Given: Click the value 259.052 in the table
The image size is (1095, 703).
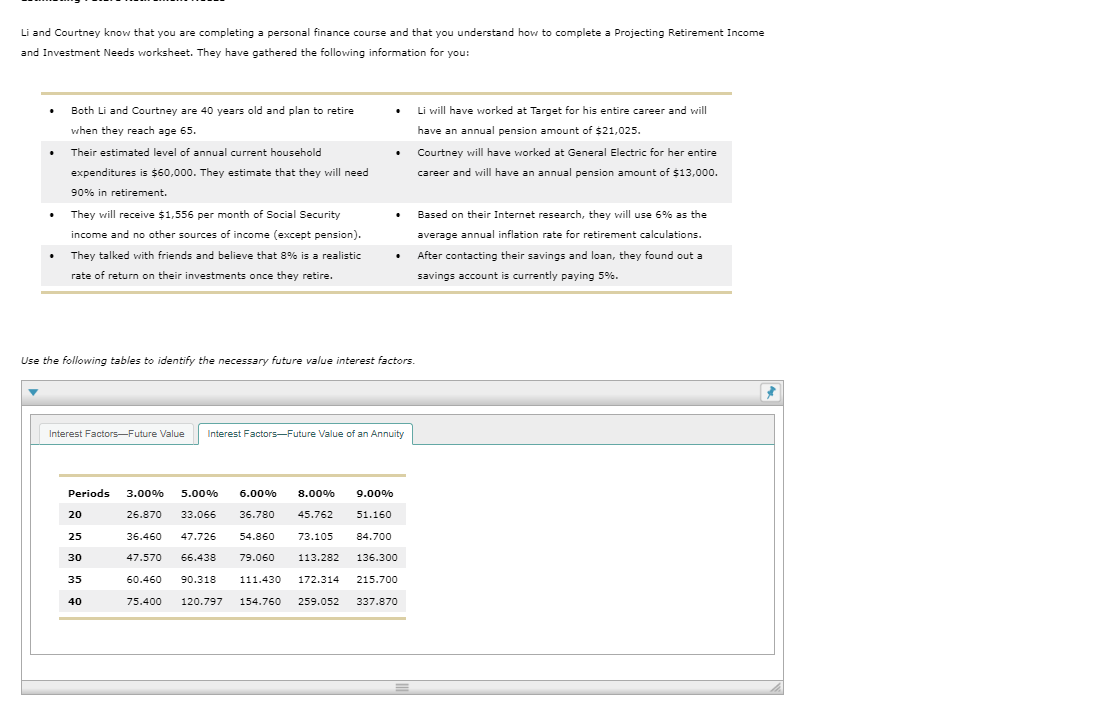Looking at the screenshot, I should (x=320, y=601).
